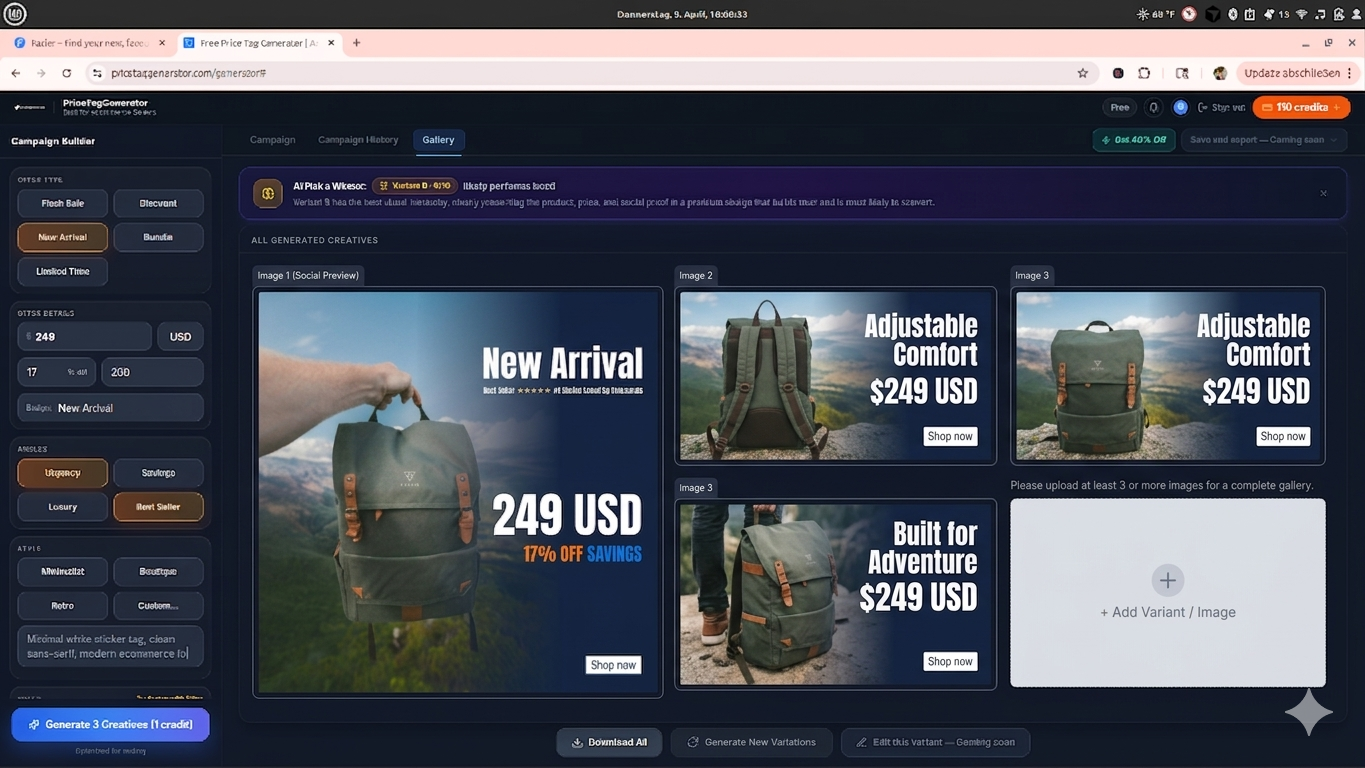Viewport: 1365px width, 768px height.
Task: Open the top-right Image 3 Adjustable Comfort creative
Action: tap(1168, 376)
